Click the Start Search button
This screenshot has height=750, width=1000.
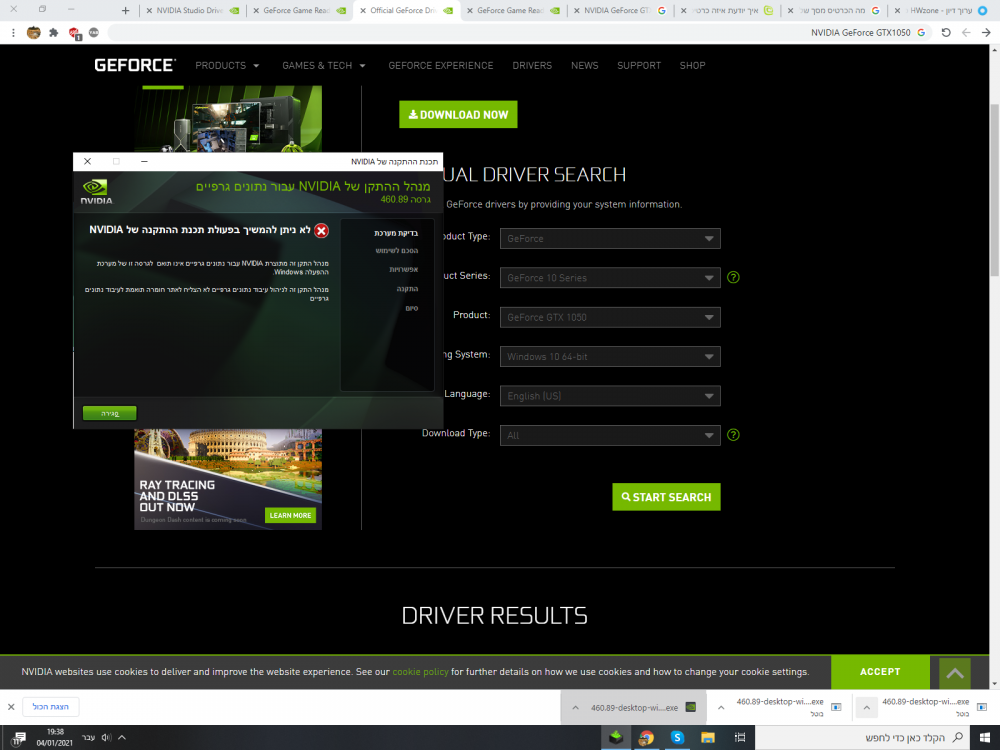point(666,497)
